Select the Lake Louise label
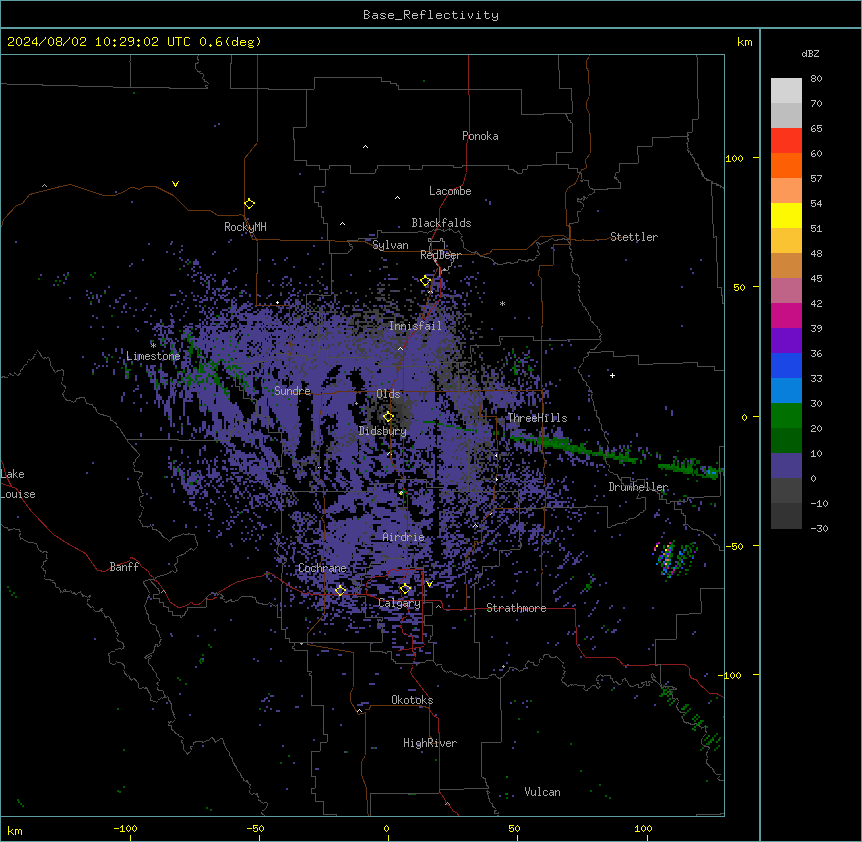The height and width of the screenshot is (842, 862). pos(18,484)
